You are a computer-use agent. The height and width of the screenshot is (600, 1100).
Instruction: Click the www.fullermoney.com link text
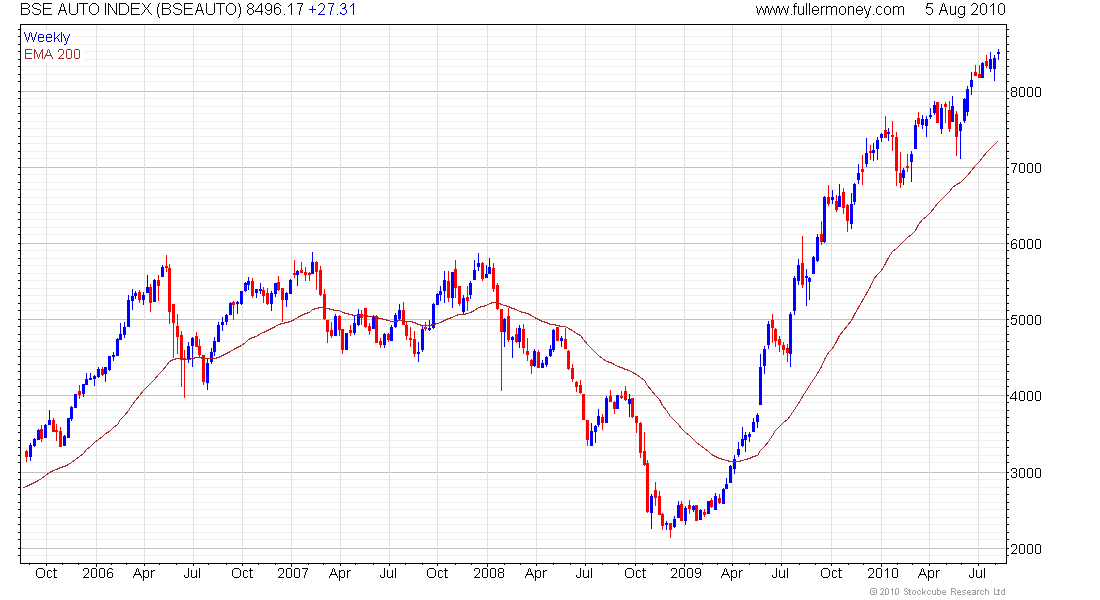[830, 10]
